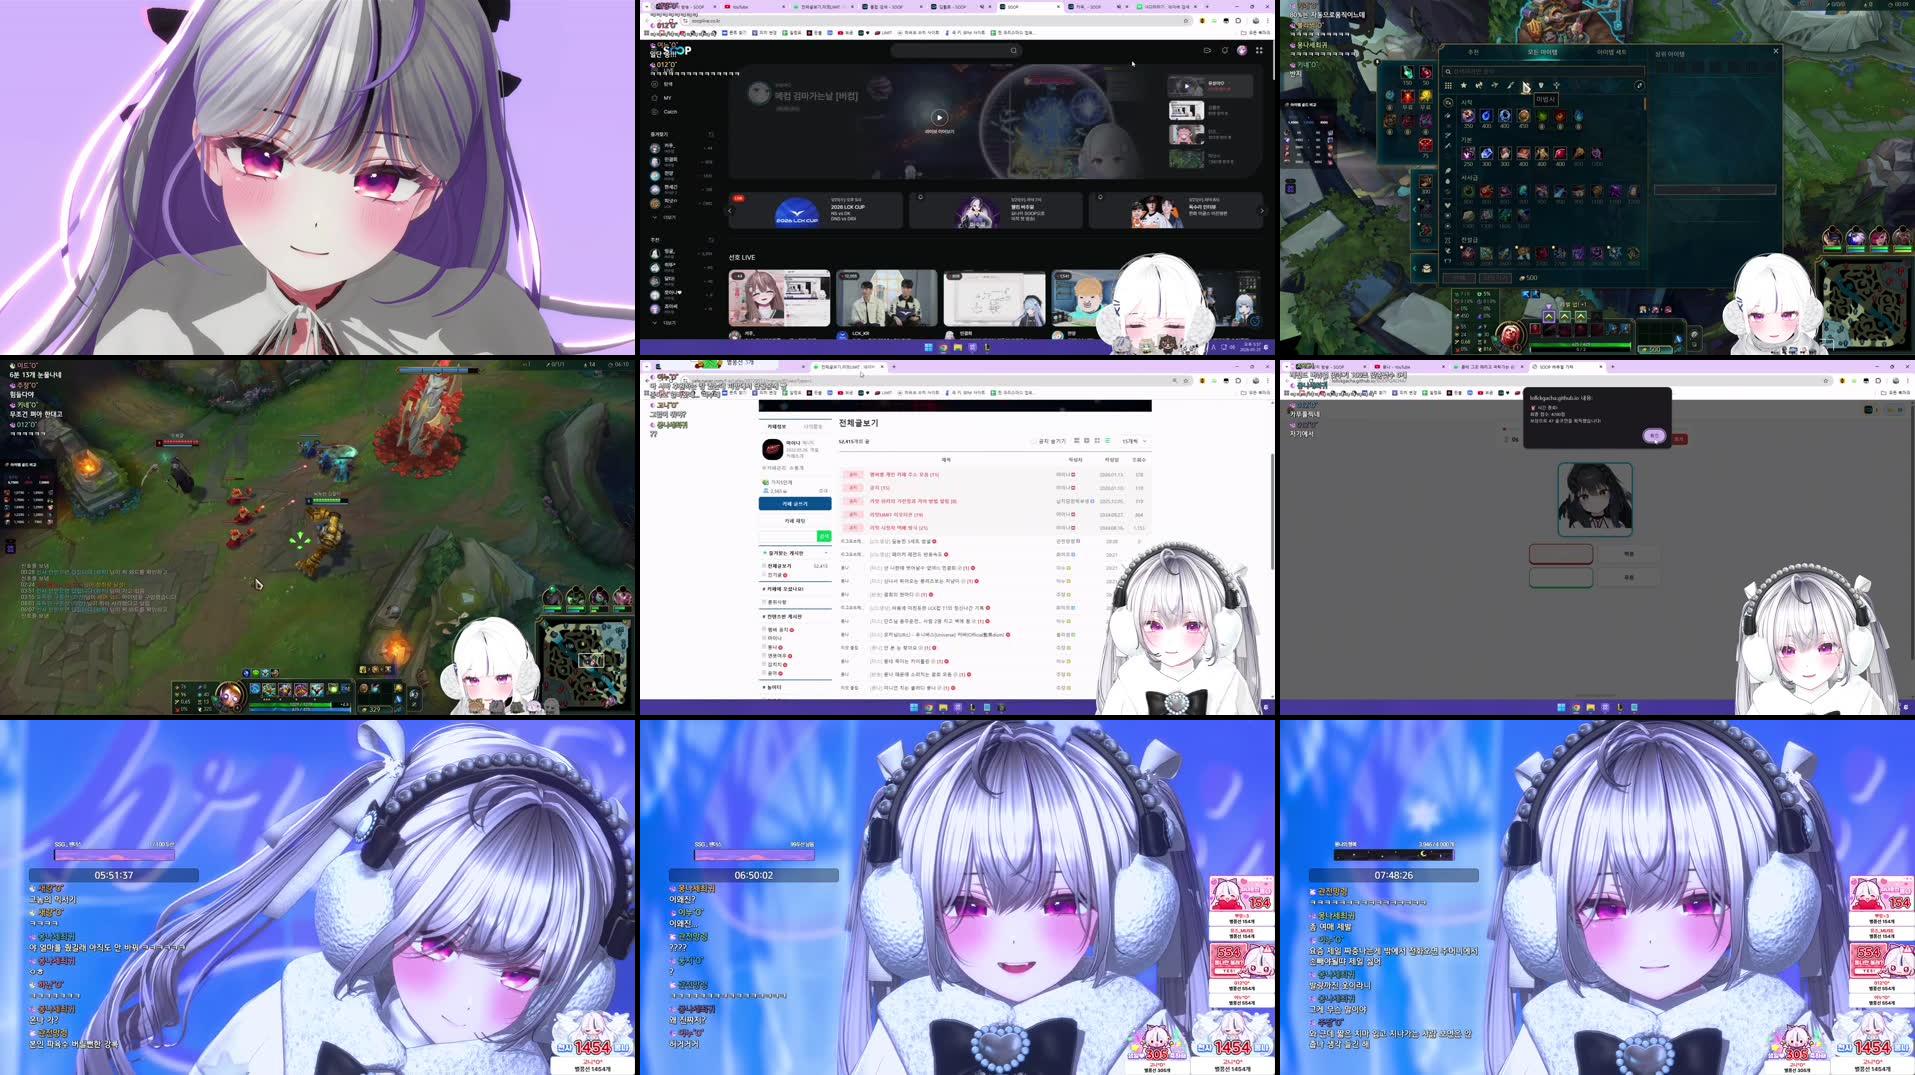Image resolution: width=1915 pixels, height=1075 pixels.
Task: Open the YouTube bookmark in the bookmarks bar
Action: (x=841, y=33)
